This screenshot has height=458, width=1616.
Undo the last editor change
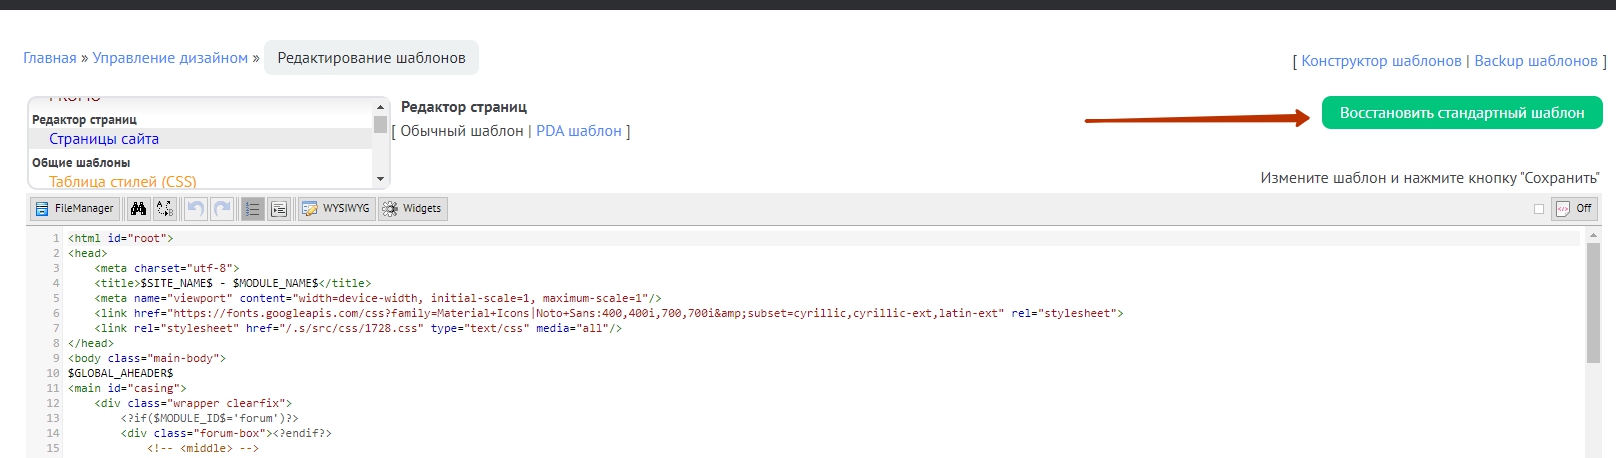click(x=196, y=209)
